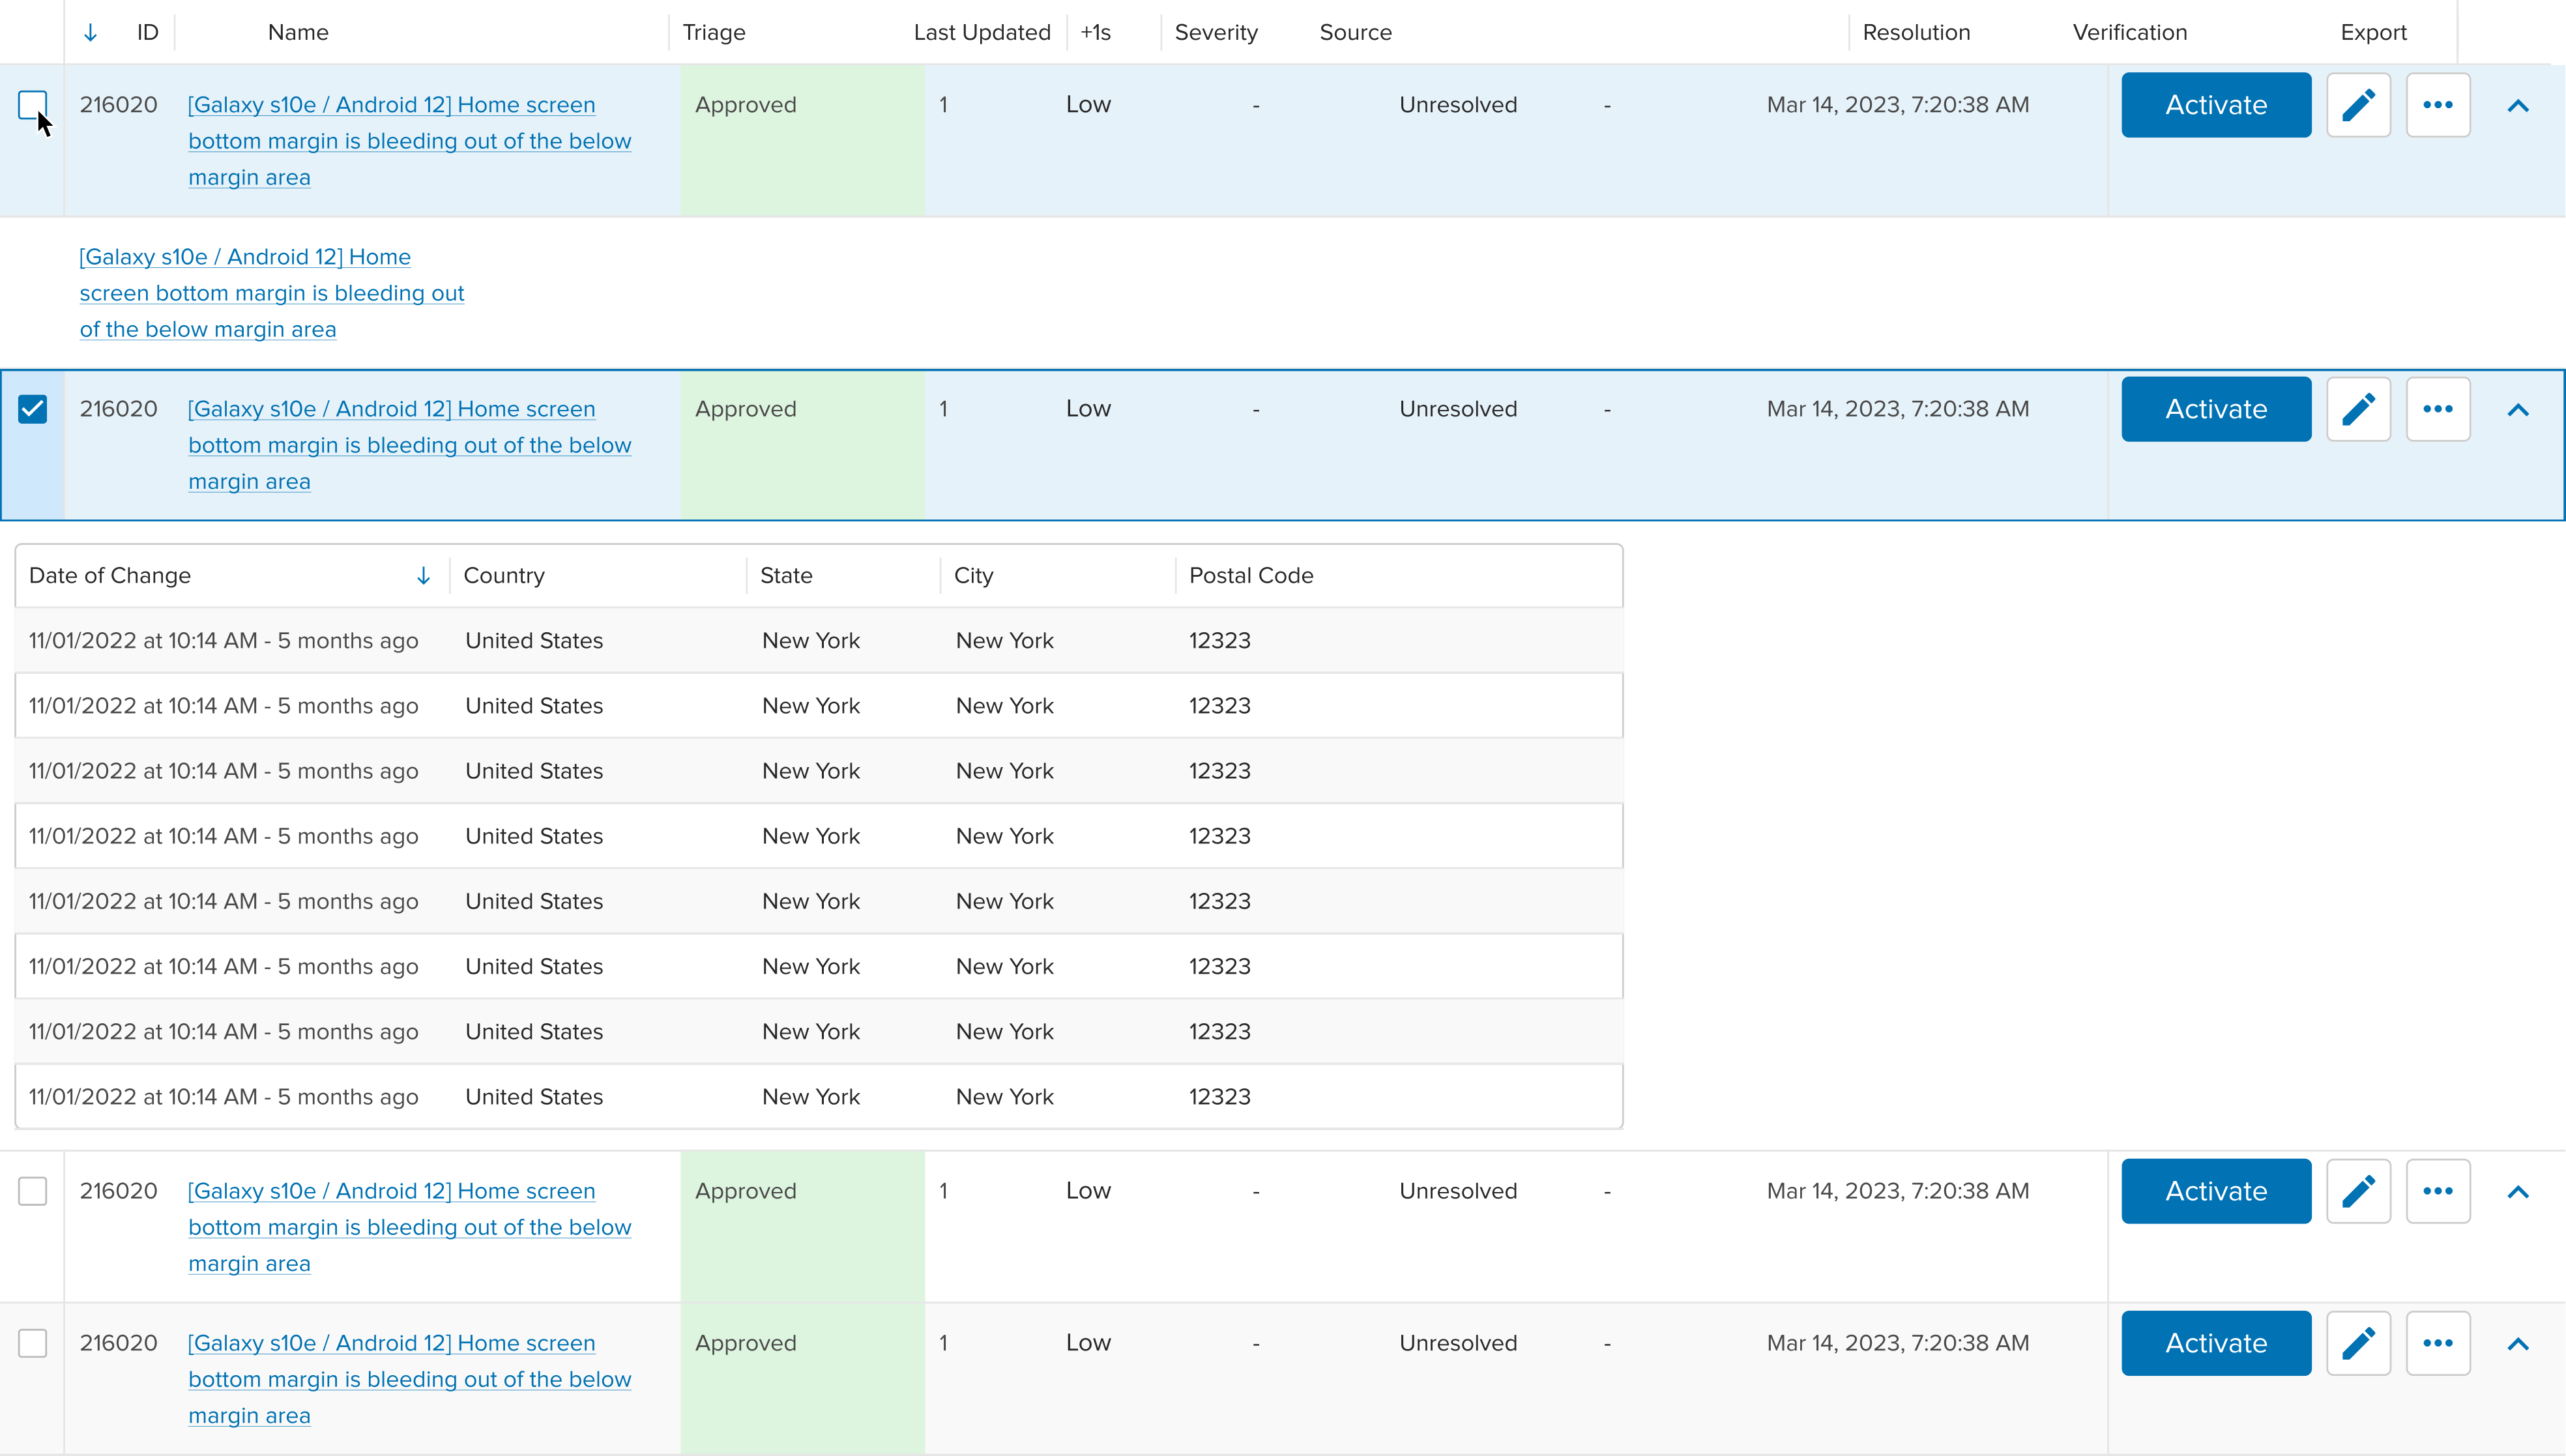Screen dimensions: 2566x1456
Task: Toggle the chevron on the third issue row
Action: (x=2518, y=1192)
